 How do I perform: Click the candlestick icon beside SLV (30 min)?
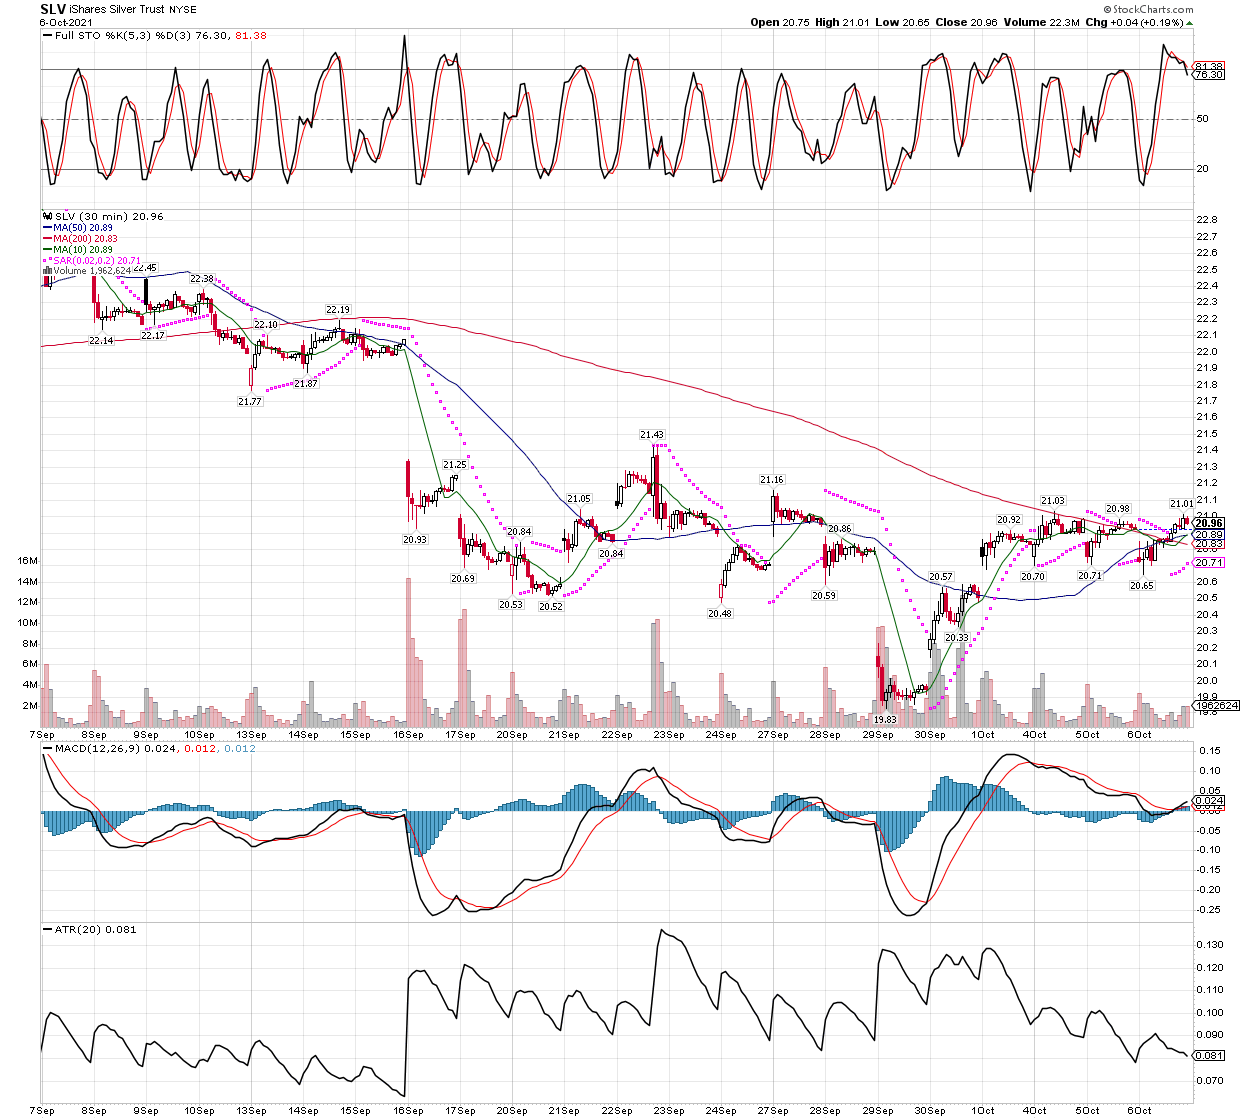[46, 216]
